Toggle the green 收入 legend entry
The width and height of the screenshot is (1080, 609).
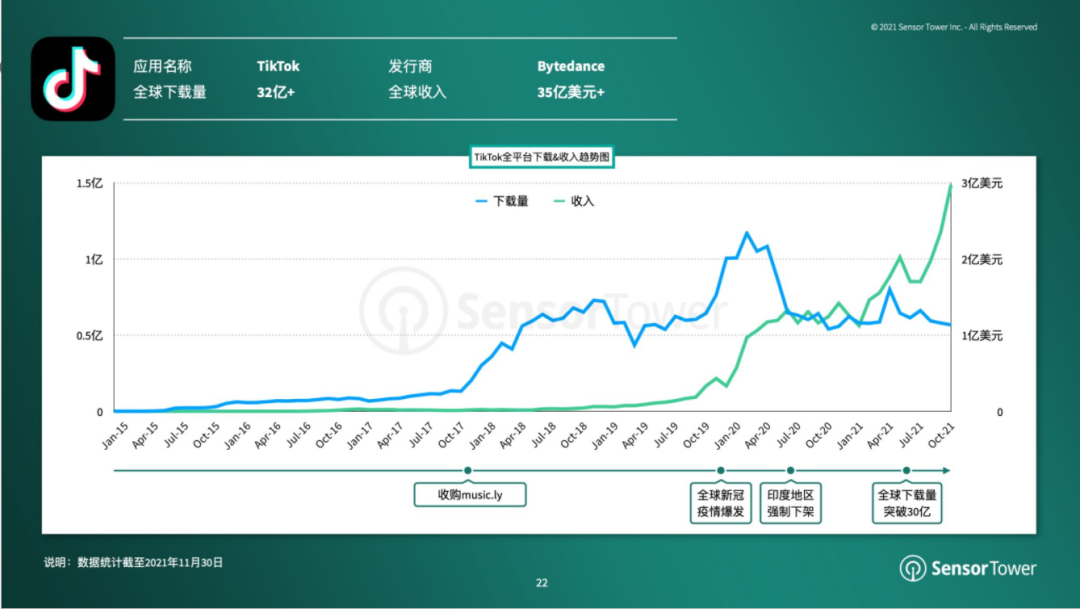click(x=573, y=201)
